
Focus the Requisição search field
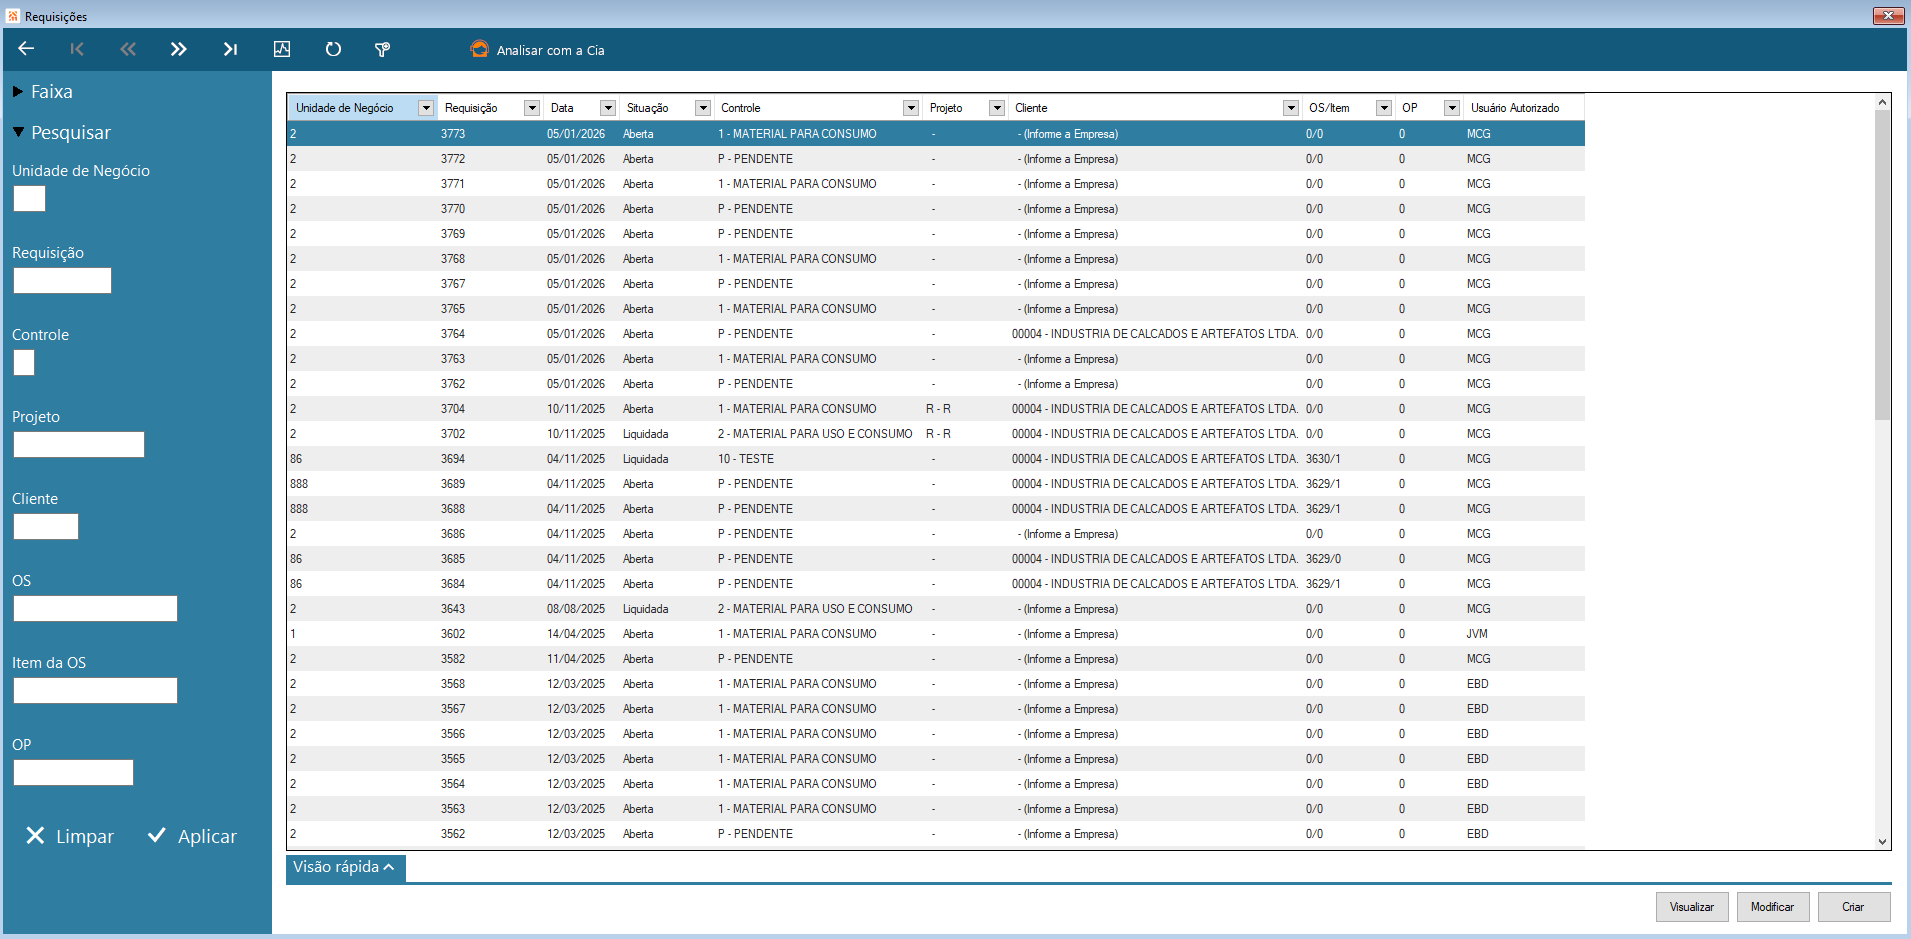tap(62, 281)
